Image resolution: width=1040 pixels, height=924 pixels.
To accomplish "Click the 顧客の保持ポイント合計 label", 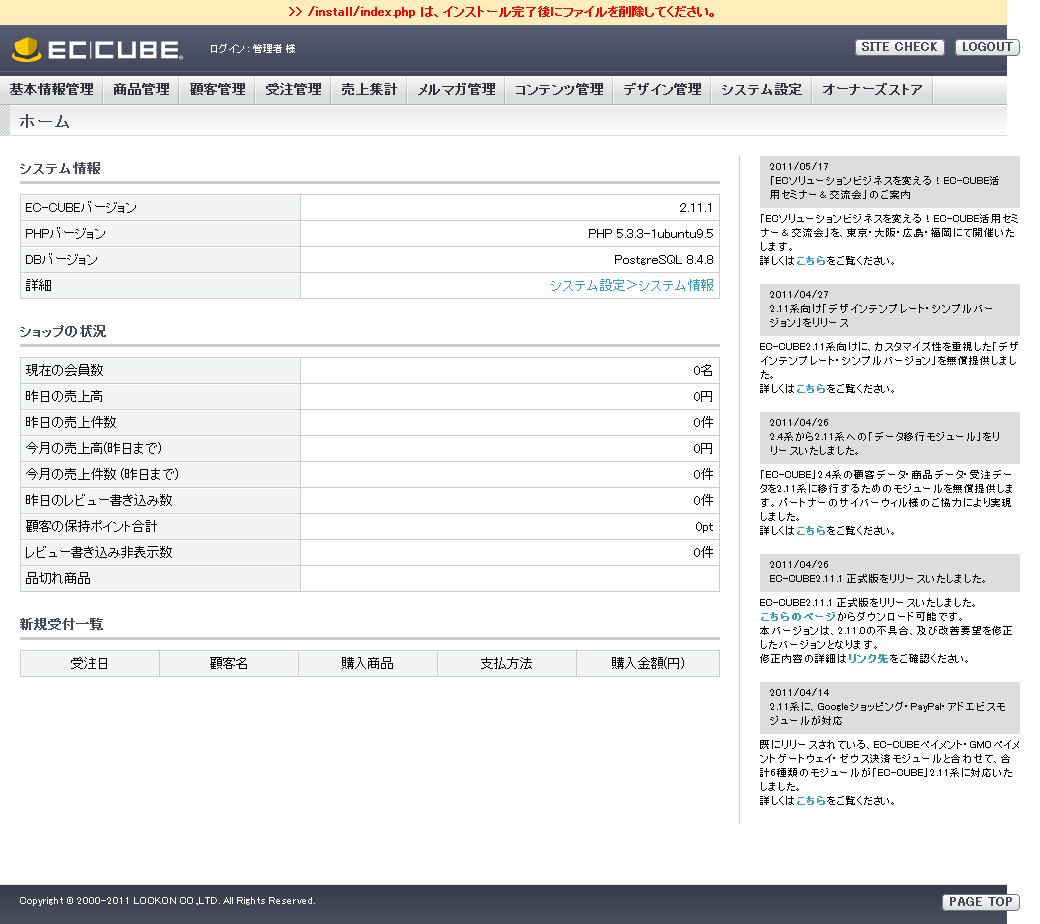I will (x=91, y=526).
